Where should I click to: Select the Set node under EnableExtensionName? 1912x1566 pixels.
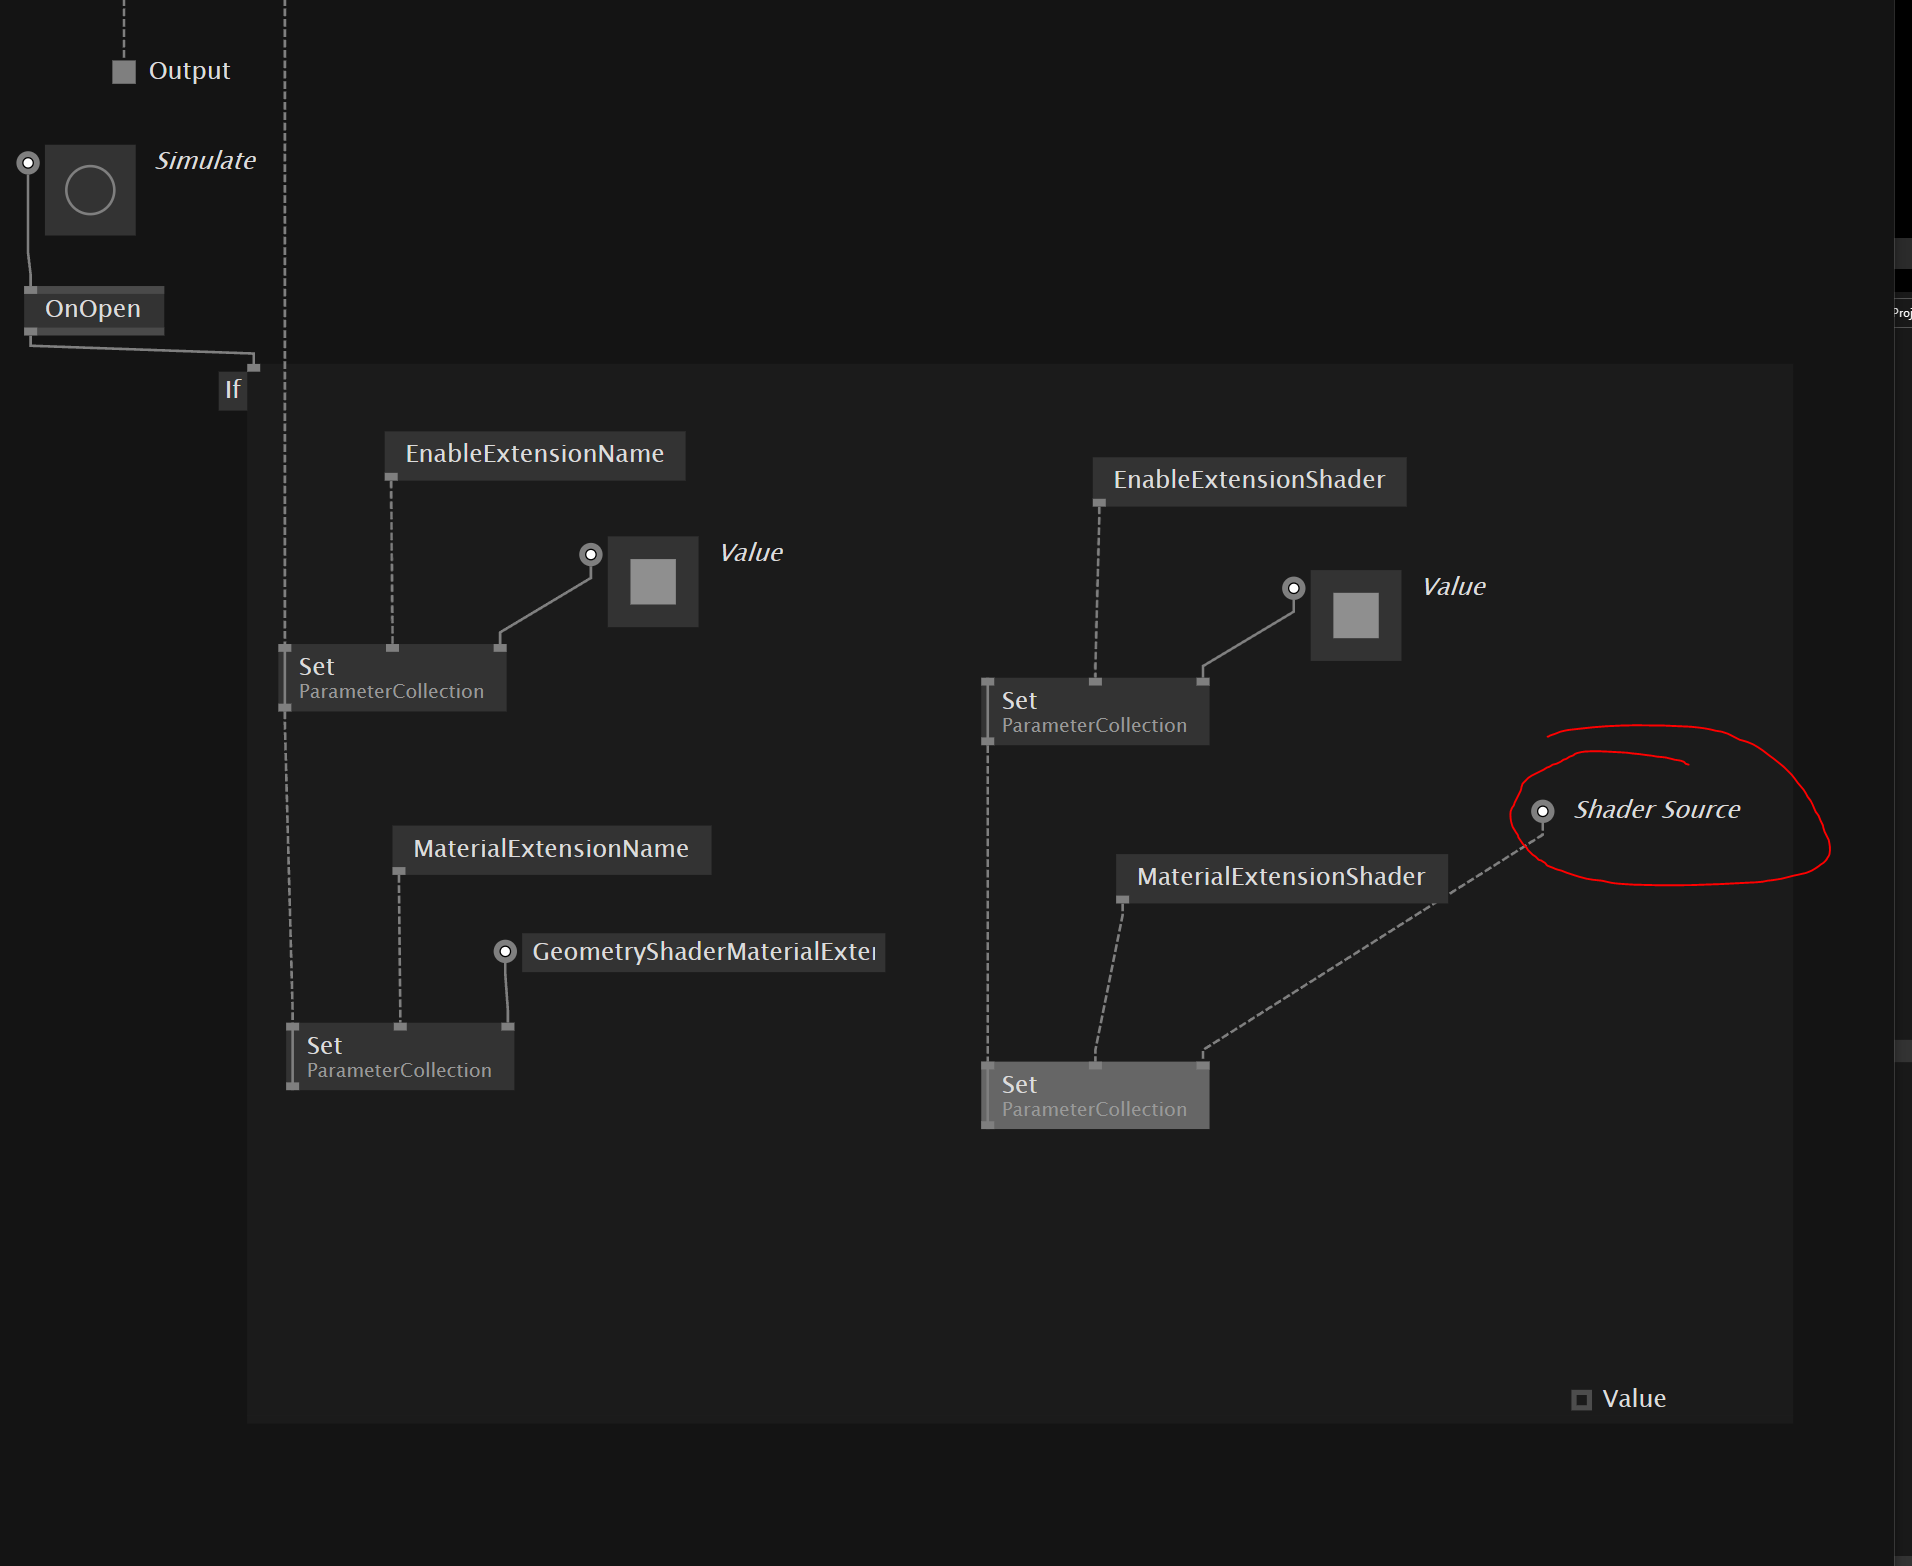click(393, 678)
